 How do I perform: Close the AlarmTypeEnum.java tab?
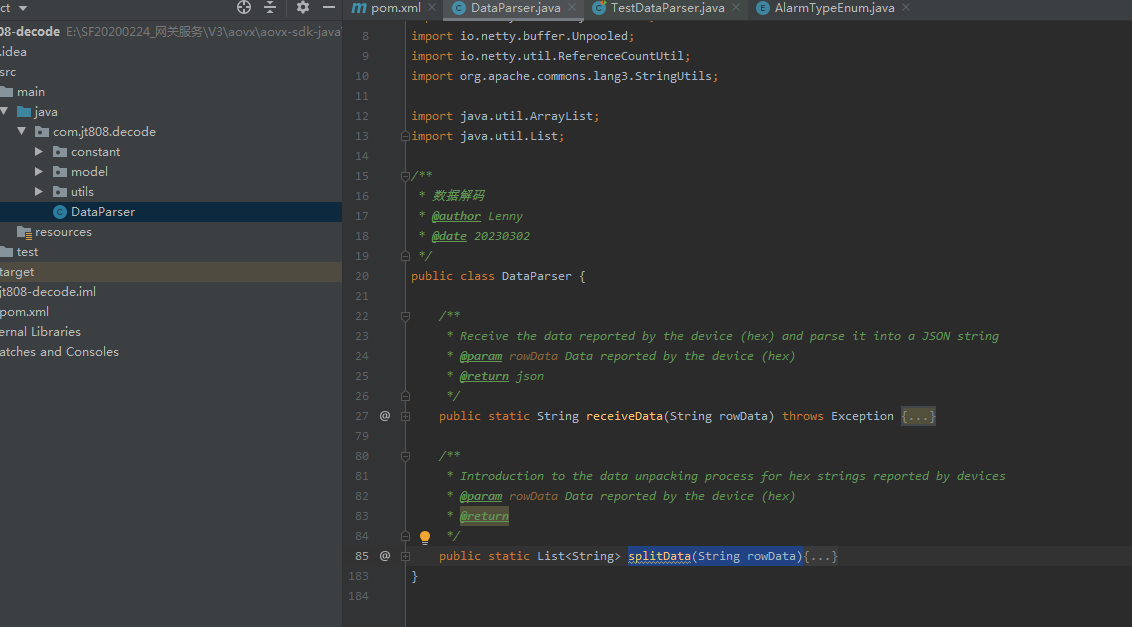click(906, 8)
